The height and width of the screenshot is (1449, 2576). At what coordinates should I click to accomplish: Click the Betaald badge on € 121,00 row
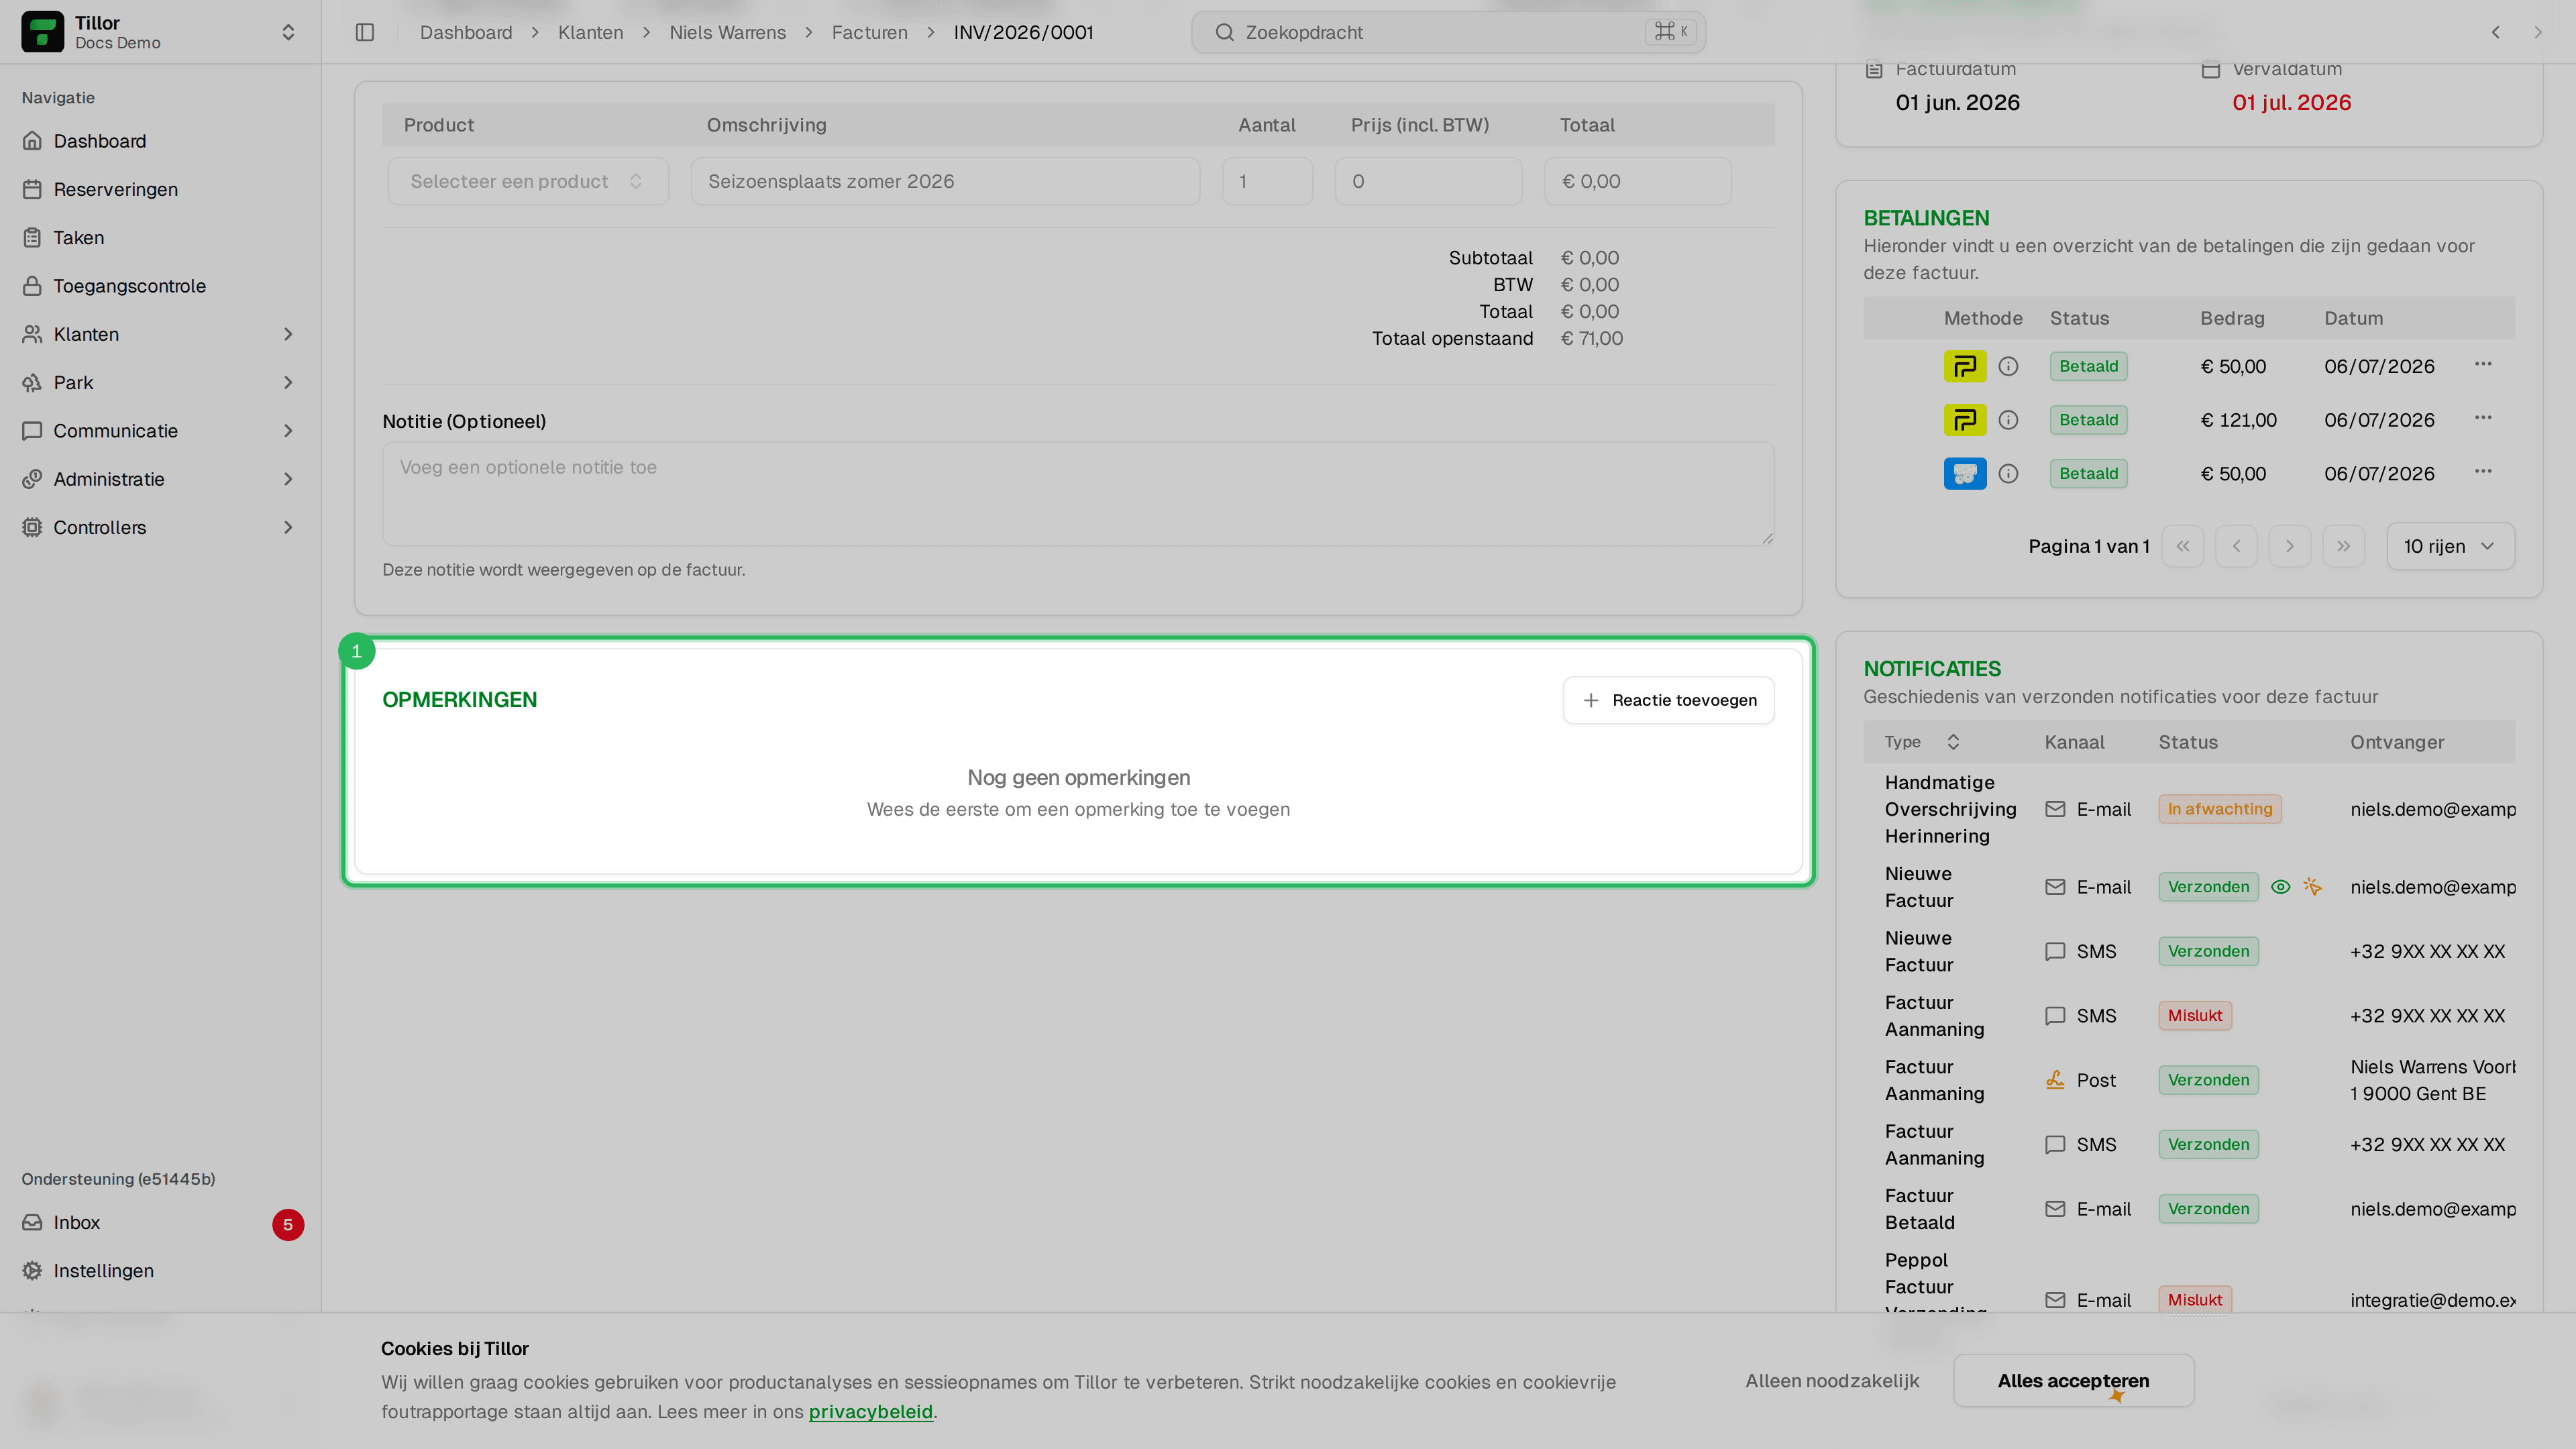coord(2088,420)
